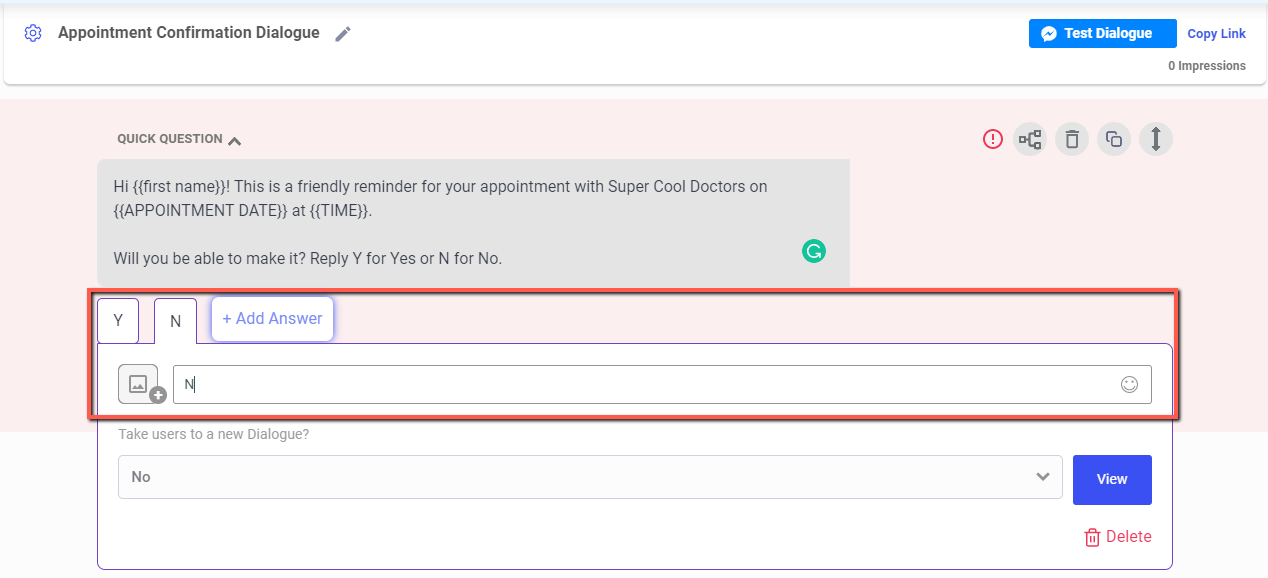Duplicate the Quick Question block

[x=1114, y=139]
